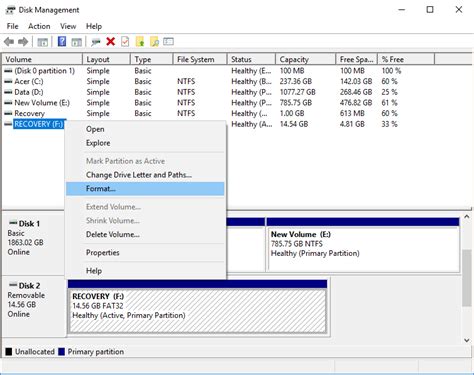Click the yellow folder icon with green arrow
The image size is (474, 375).
[140, 42]
